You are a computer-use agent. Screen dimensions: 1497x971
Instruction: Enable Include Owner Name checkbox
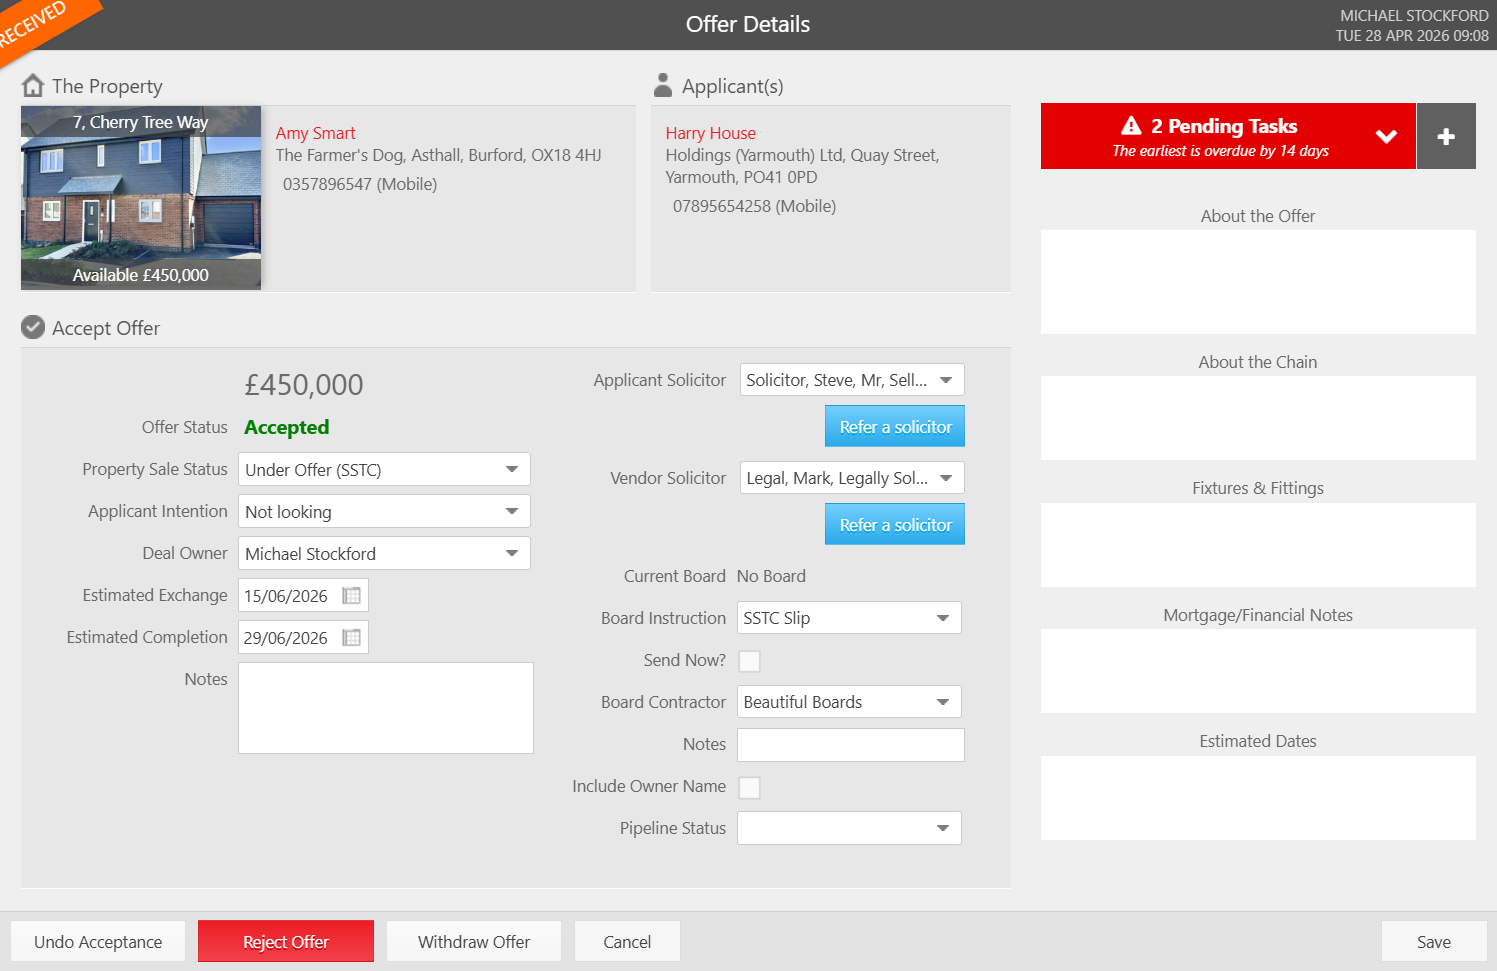pos(749,787)
